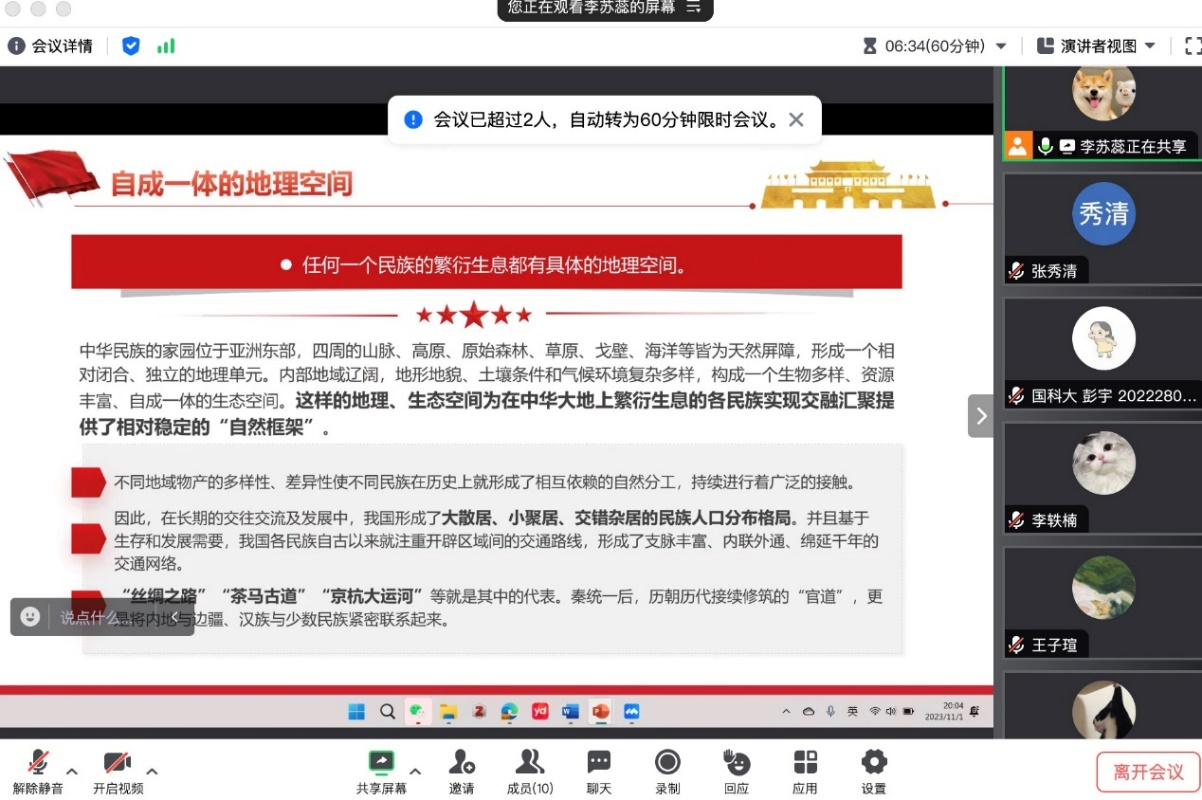Collapse the participant panel with side arrow

980,416
